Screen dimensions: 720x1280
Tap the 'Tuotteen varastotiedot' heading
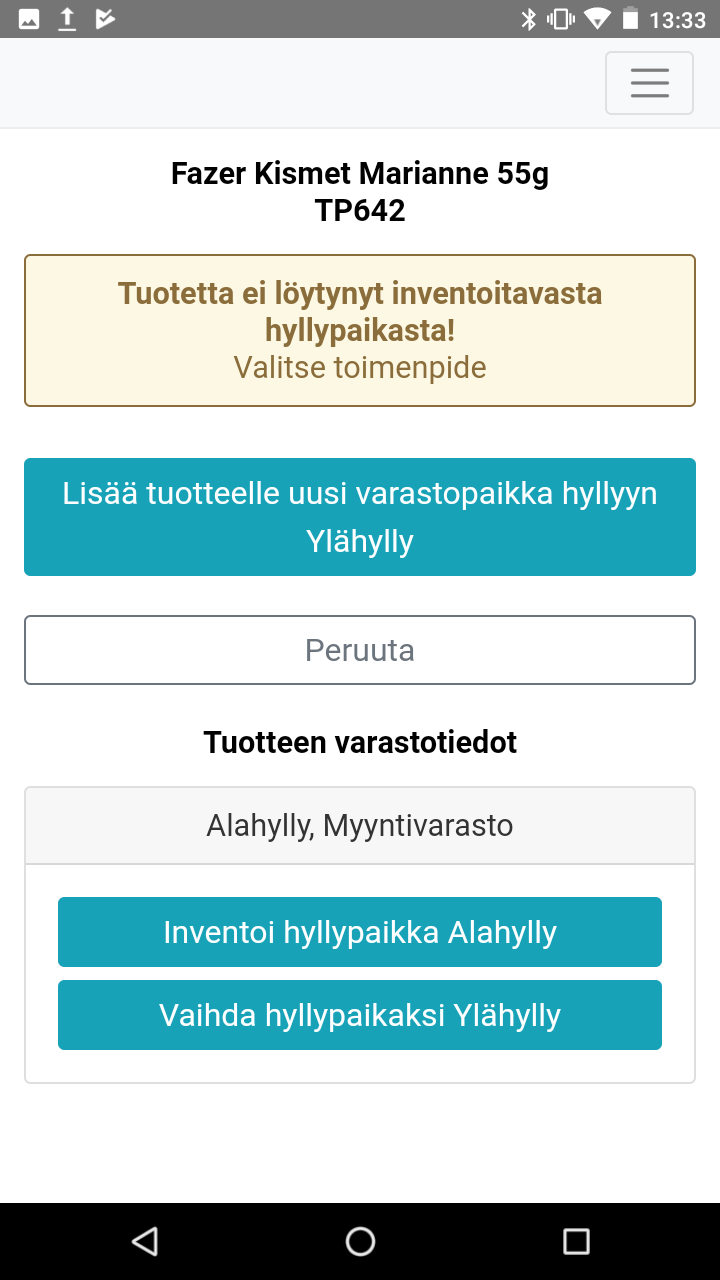[360, 742]
